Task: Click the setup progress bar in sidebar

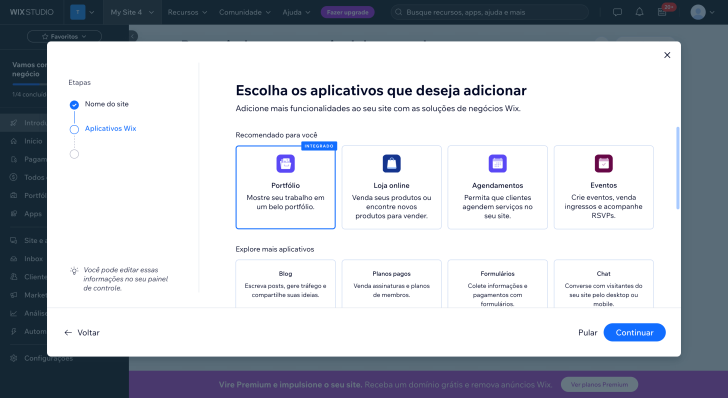Action: pyautogui.click(x=29, y=85)
